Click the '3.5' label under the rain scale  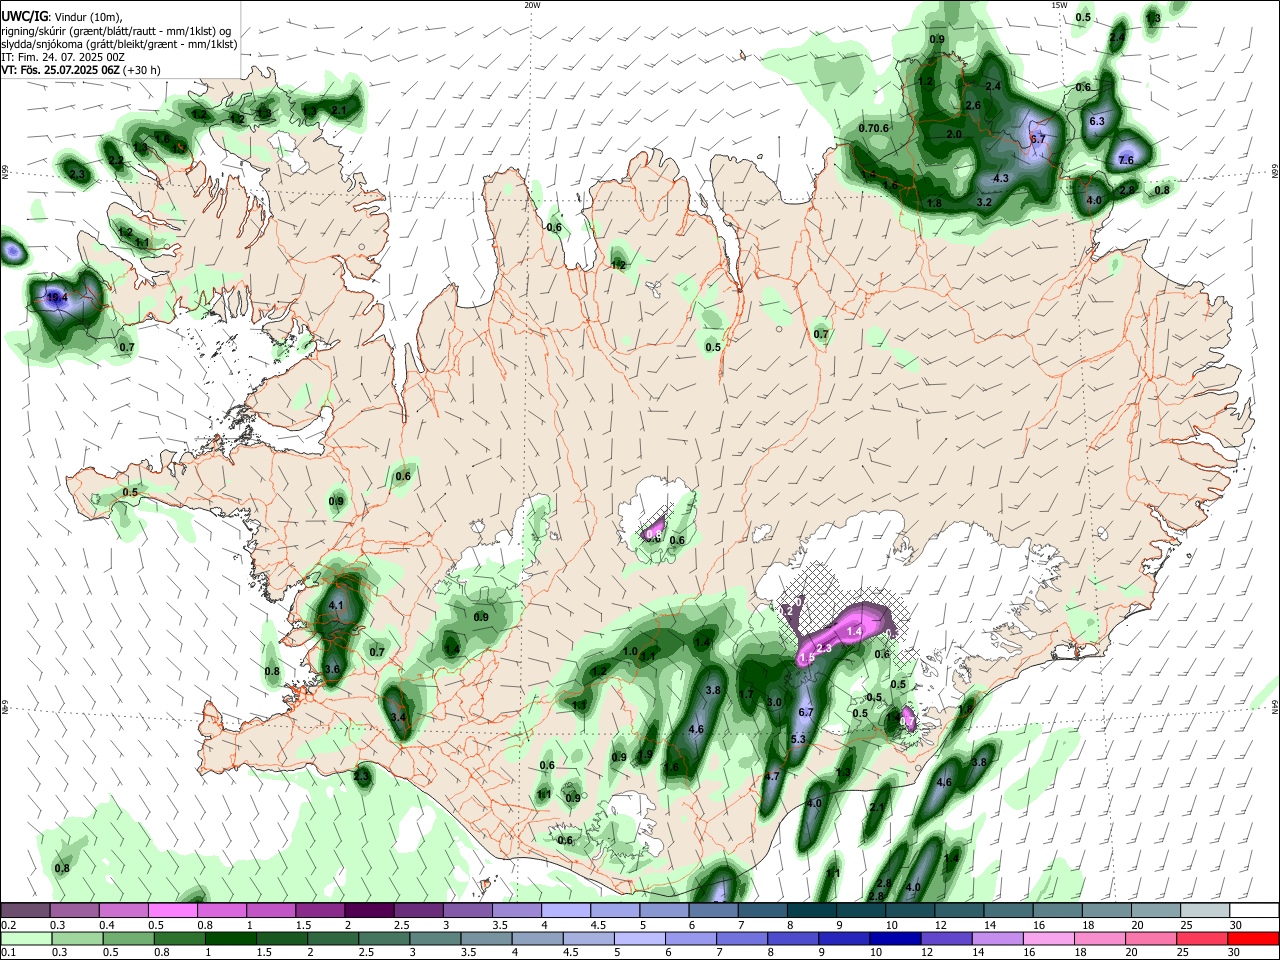tap(469, 953)
